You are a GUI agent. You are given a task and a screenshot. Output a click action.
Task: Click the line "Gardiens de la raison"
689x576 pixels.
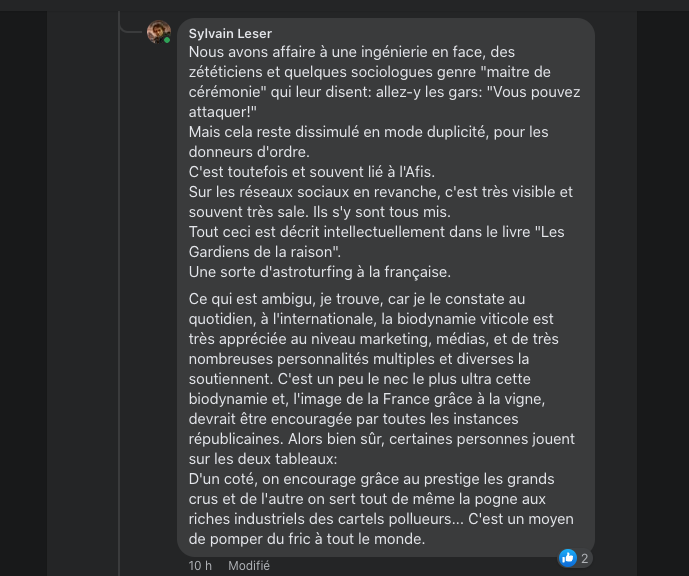click(265, 252)
